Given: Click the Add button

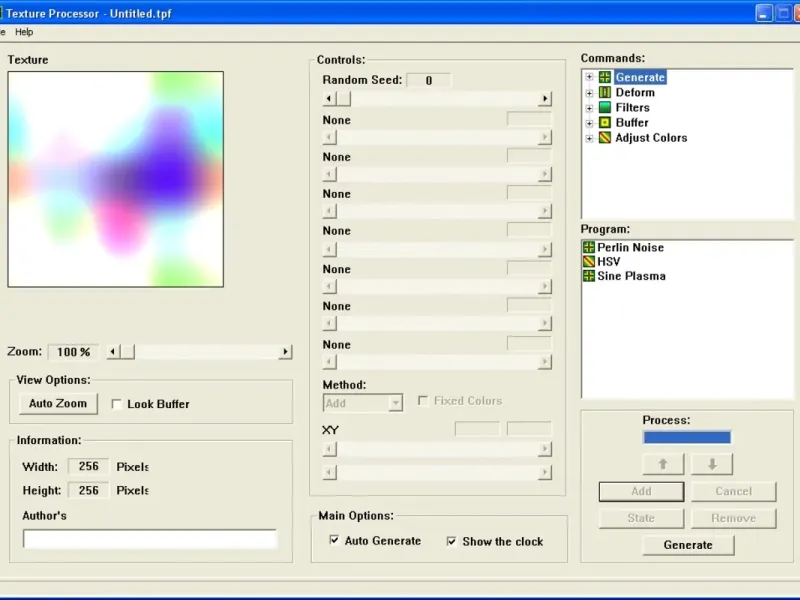Looking at the screenshot, I should click(x=641, y=491).
